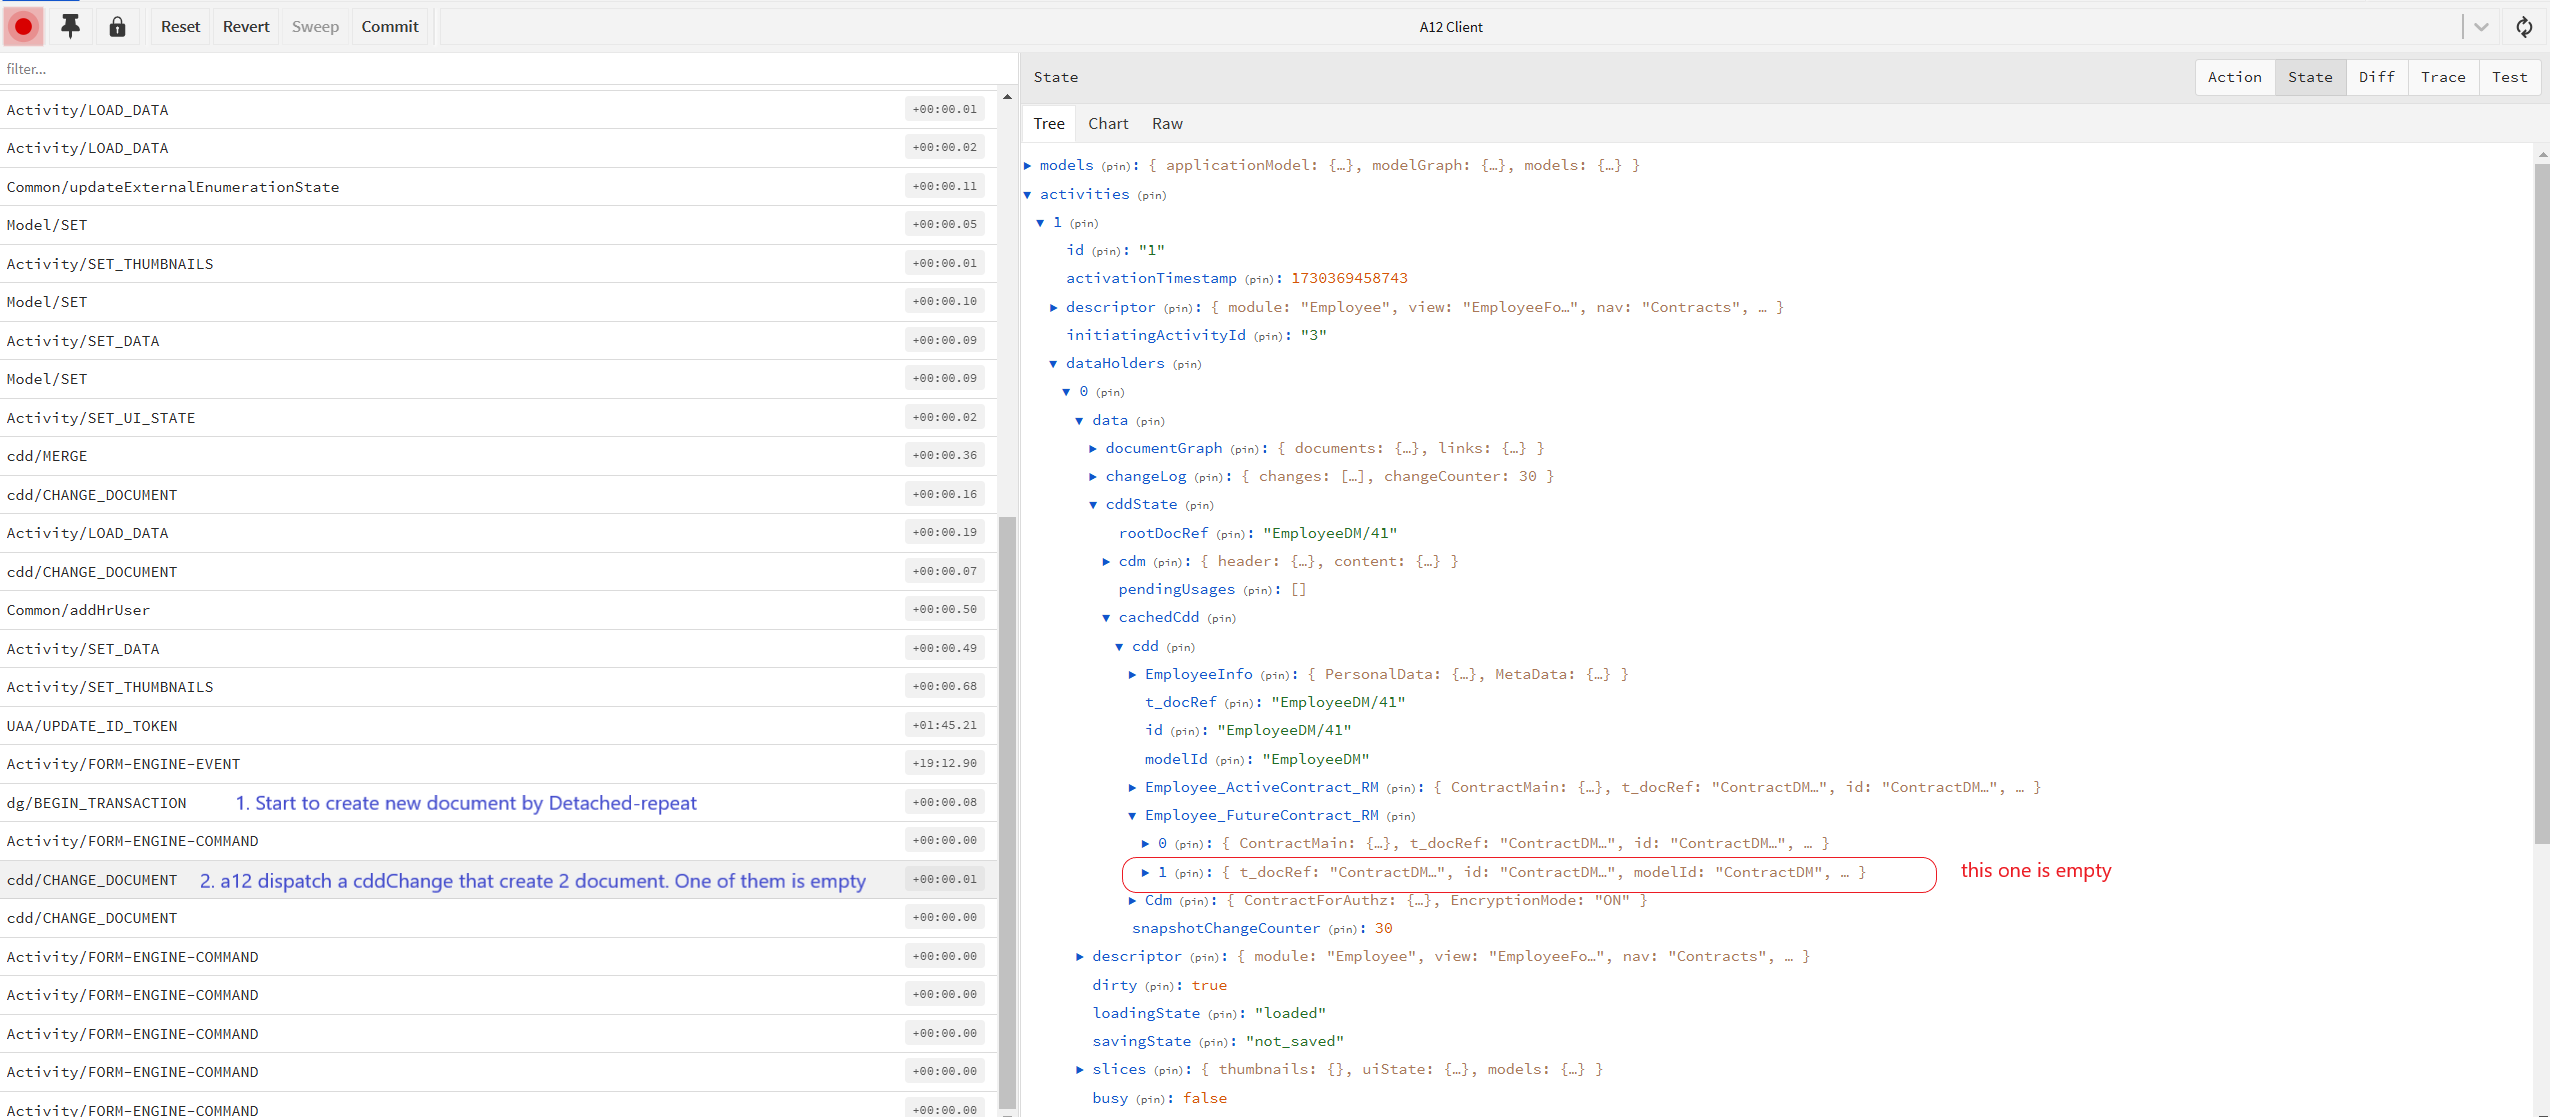Image resolution: width=2550 pixels, height=1117 pixels.
Task: Click the Revert button
Action: point(246,27)
